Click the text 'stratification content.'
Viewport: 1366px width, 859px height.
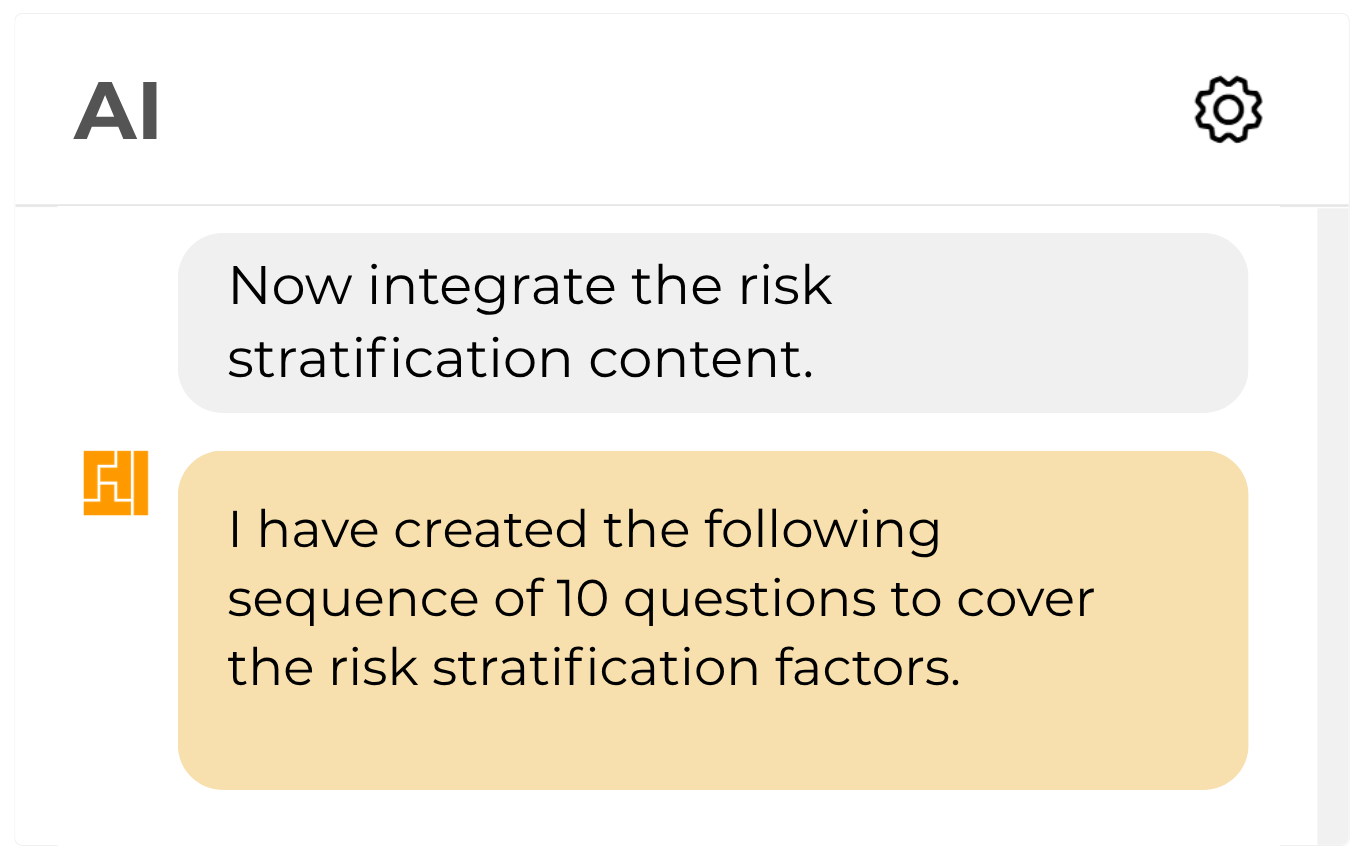[520, 358]
